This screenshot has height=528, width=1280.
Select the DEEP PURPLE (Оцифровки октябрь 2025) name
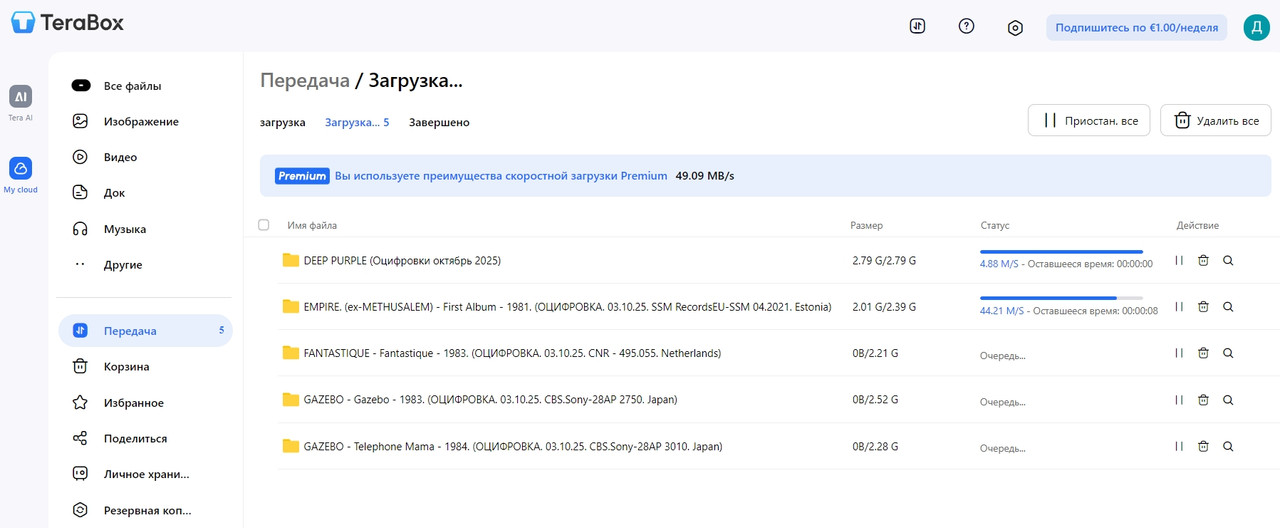click(402, 260)
